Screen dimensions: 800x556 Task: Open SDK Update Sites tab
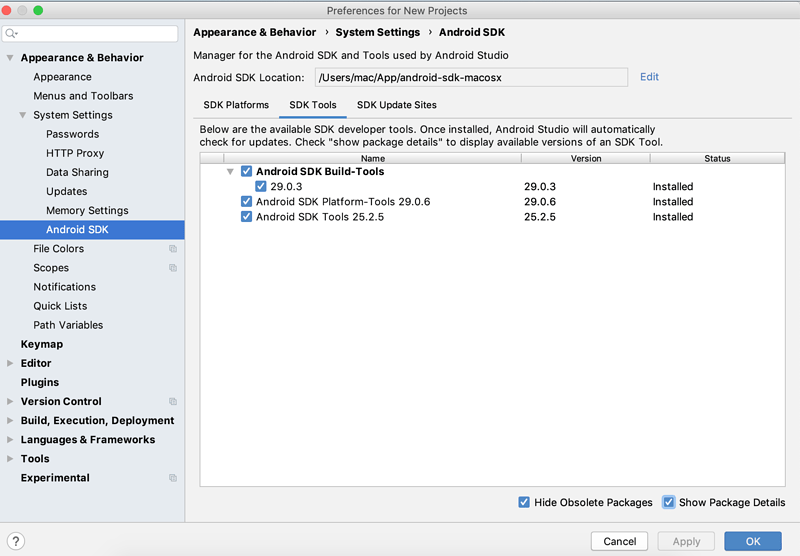396,105
